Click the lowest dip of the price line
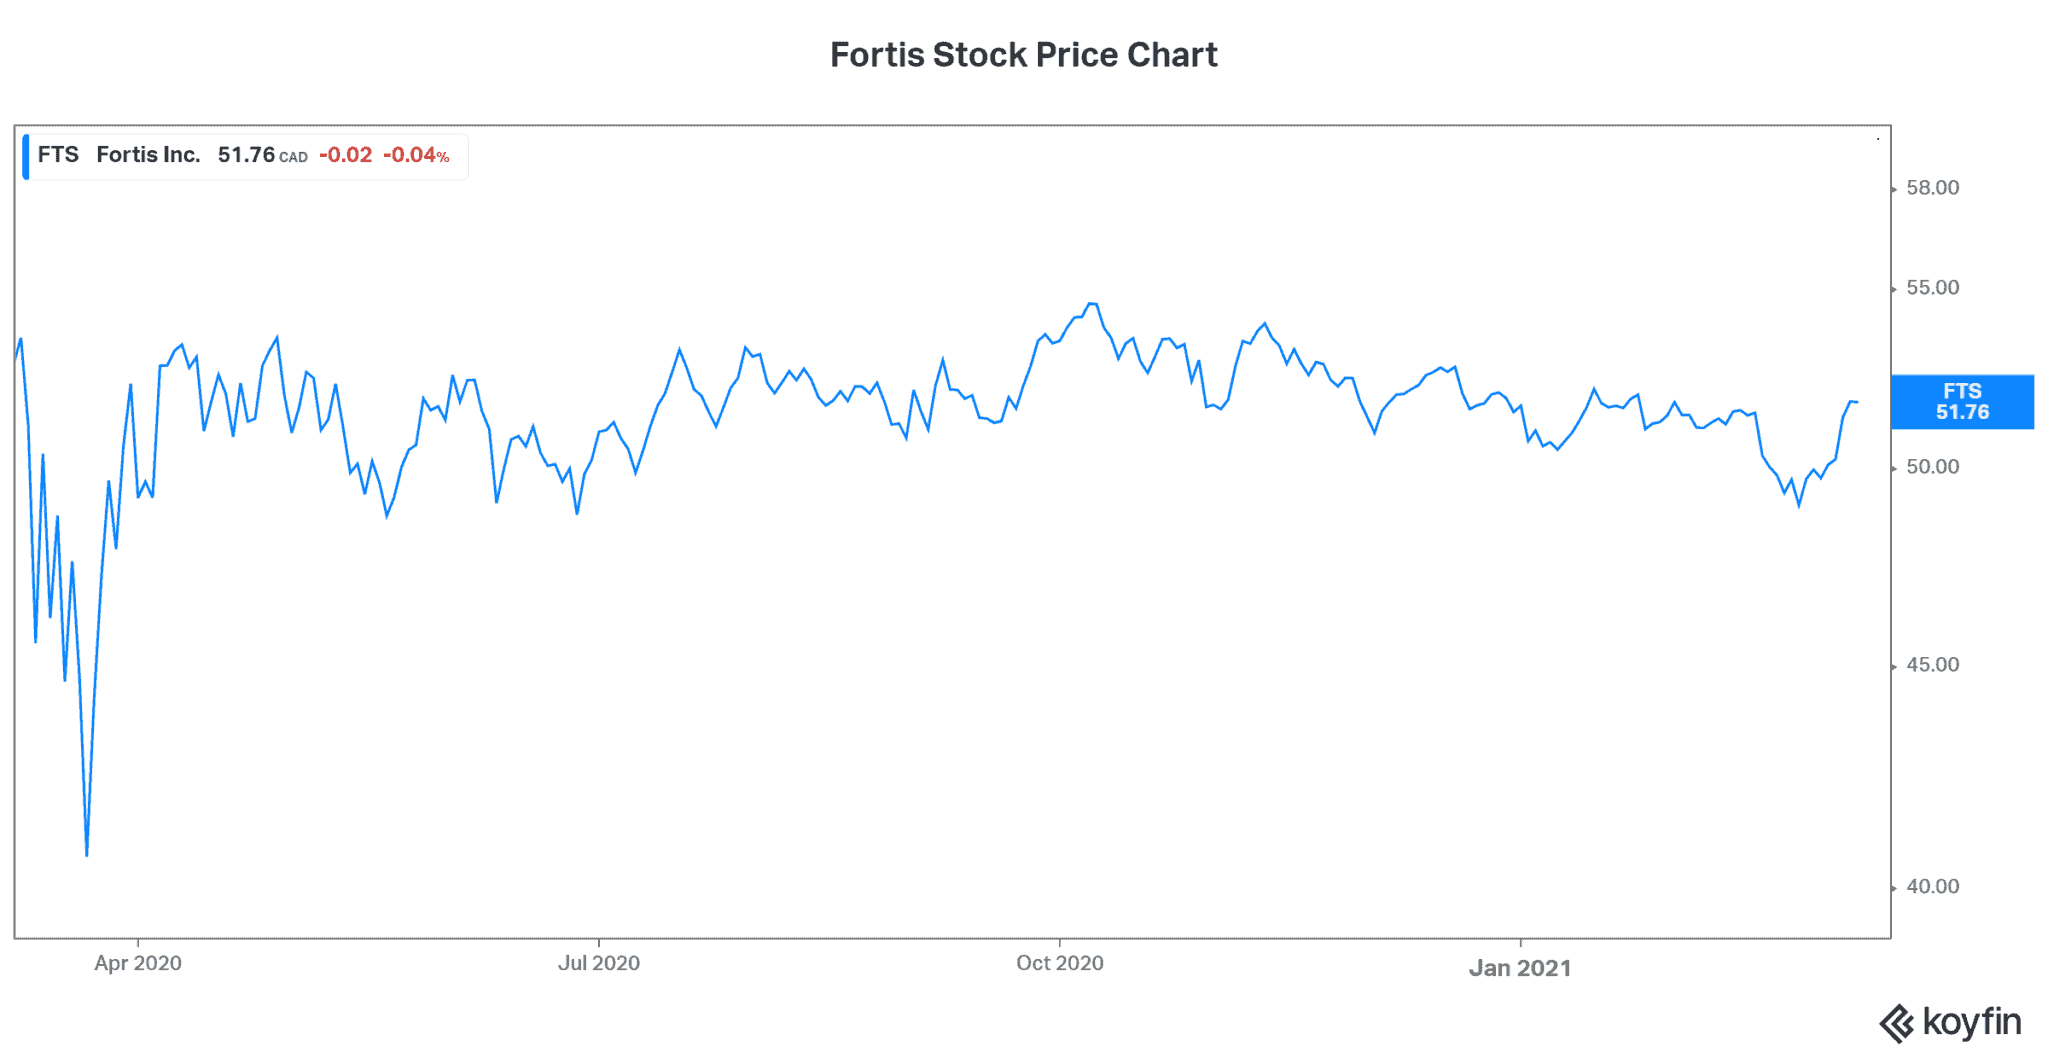 87,854
